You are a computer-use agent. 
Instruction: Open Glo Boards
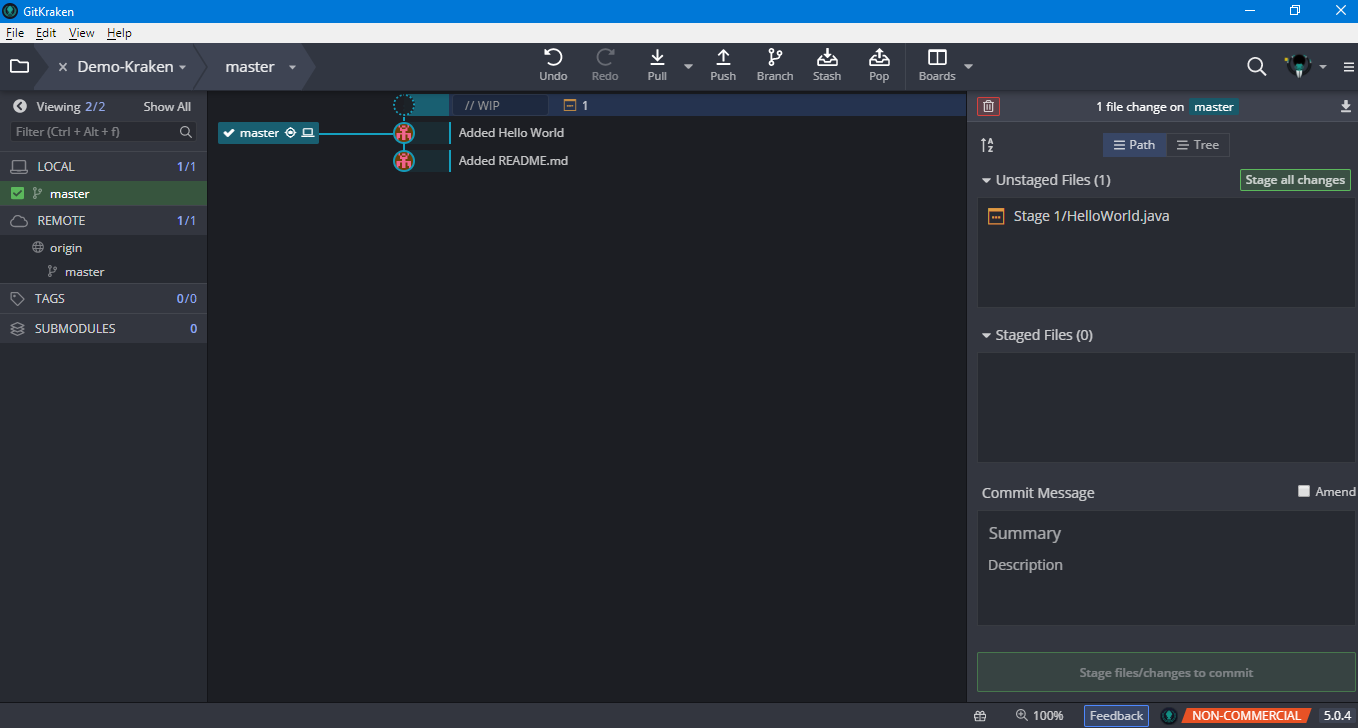click(937, 65)
